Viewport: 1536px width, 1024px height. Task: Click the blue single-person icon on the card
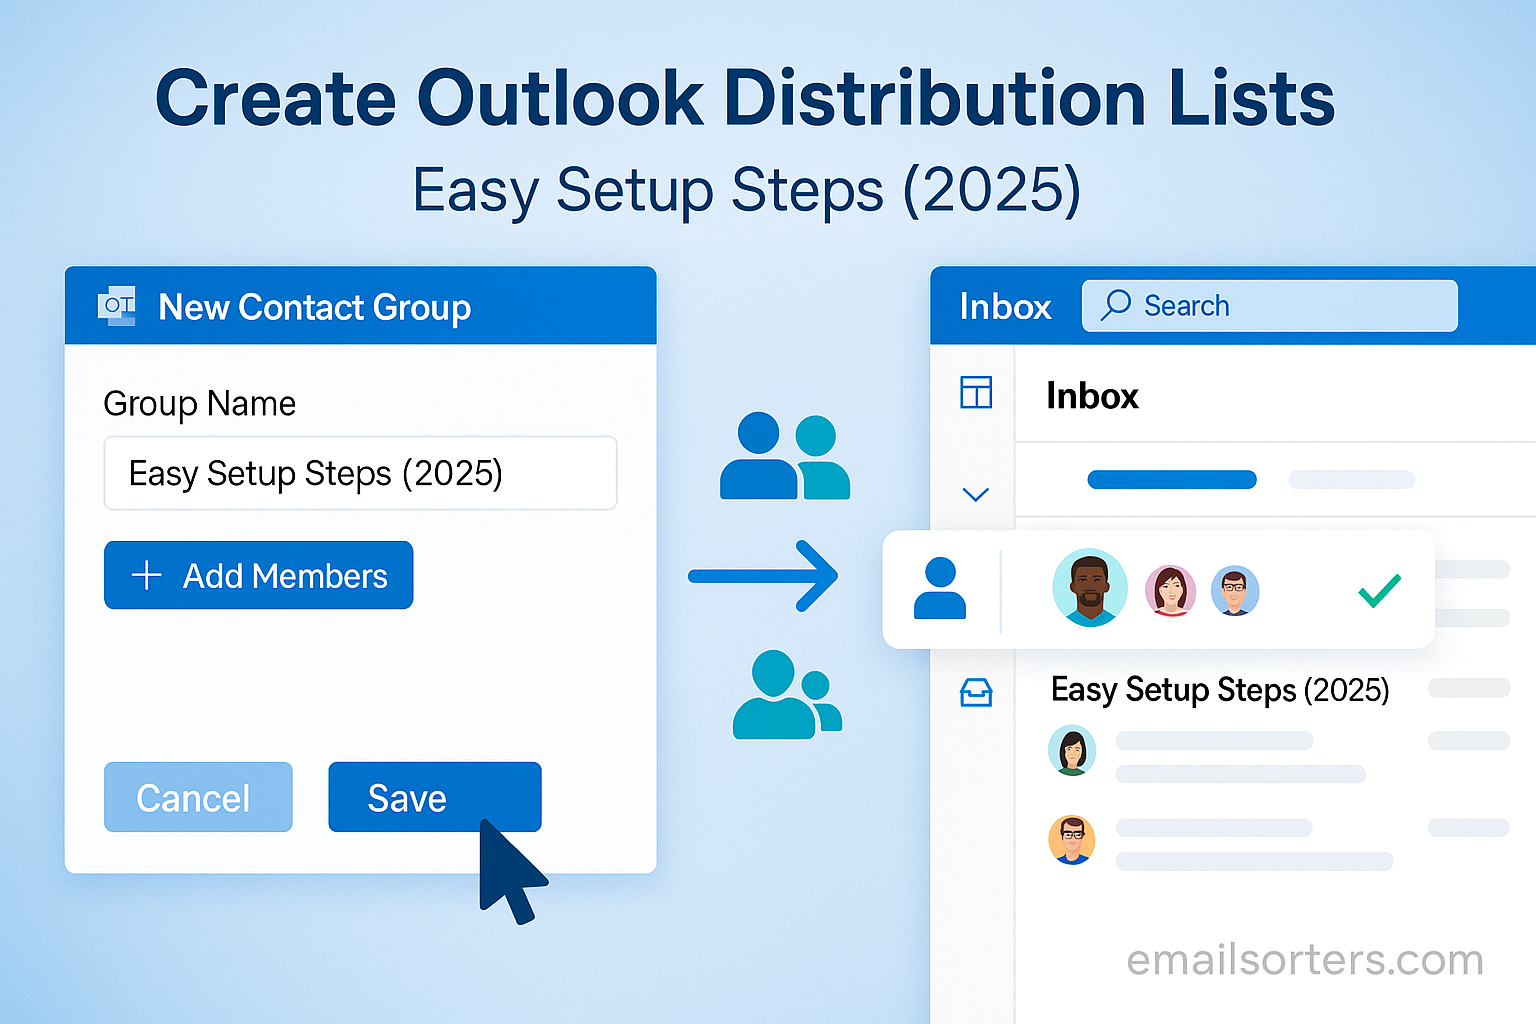(x=940, y=589)
